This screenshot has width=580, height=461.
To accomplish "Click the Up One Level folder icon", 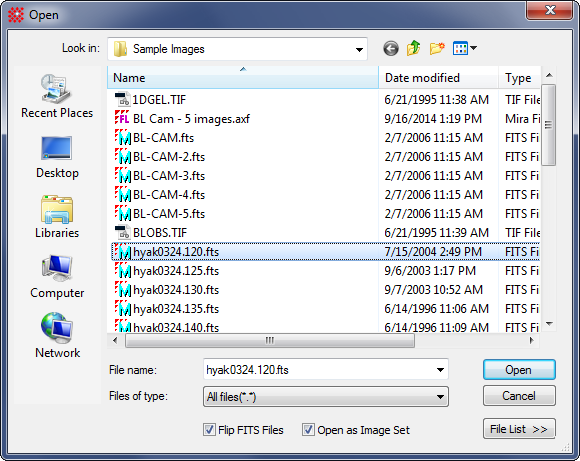I will tap(414, 48).
